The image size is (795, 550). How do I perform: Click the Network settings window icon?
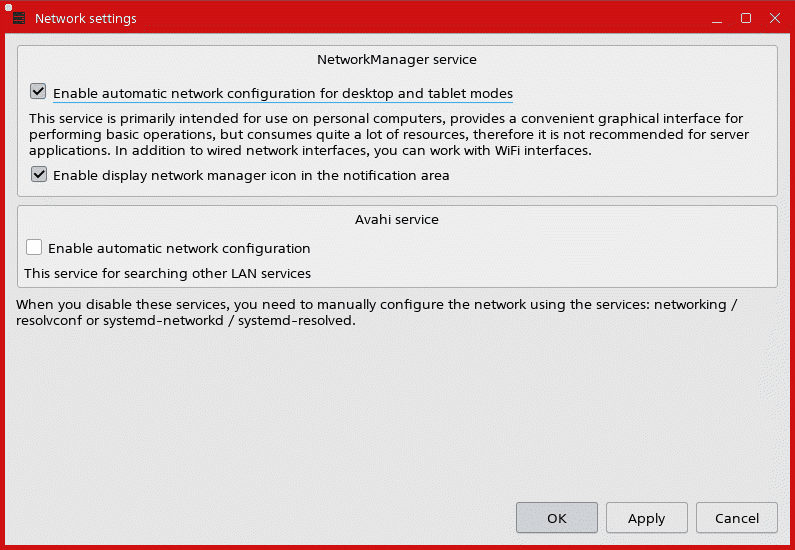(17, 18)
